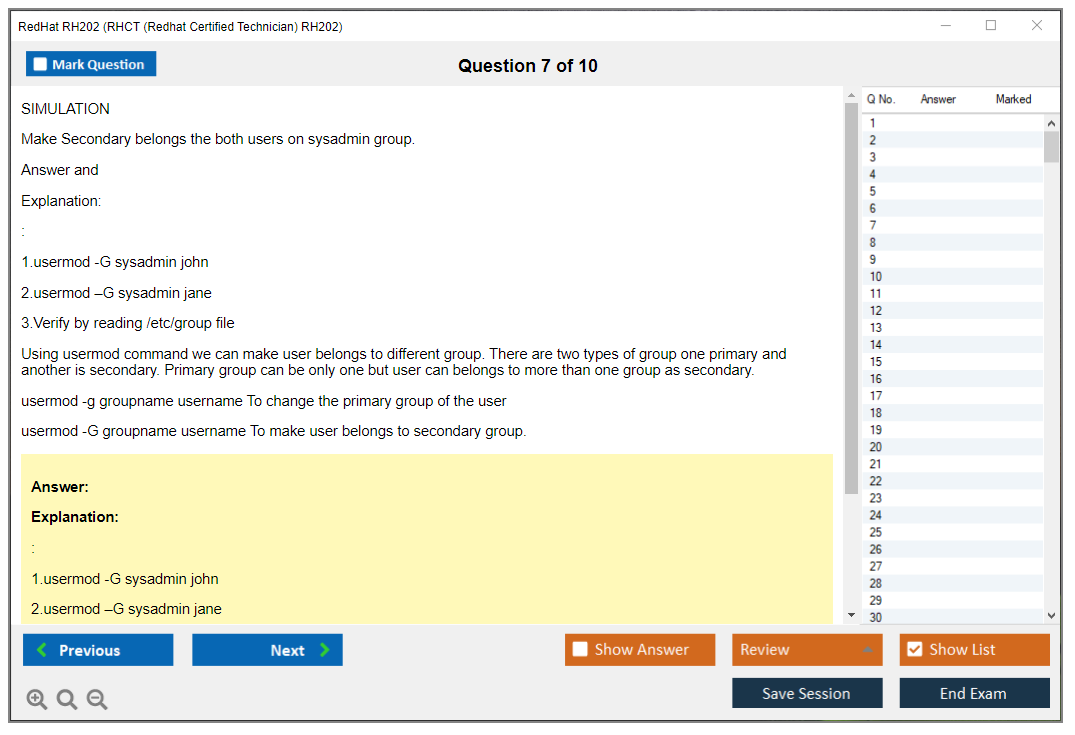
Task: Uncheck the Show List checkbox
Action: coord(914,650)
